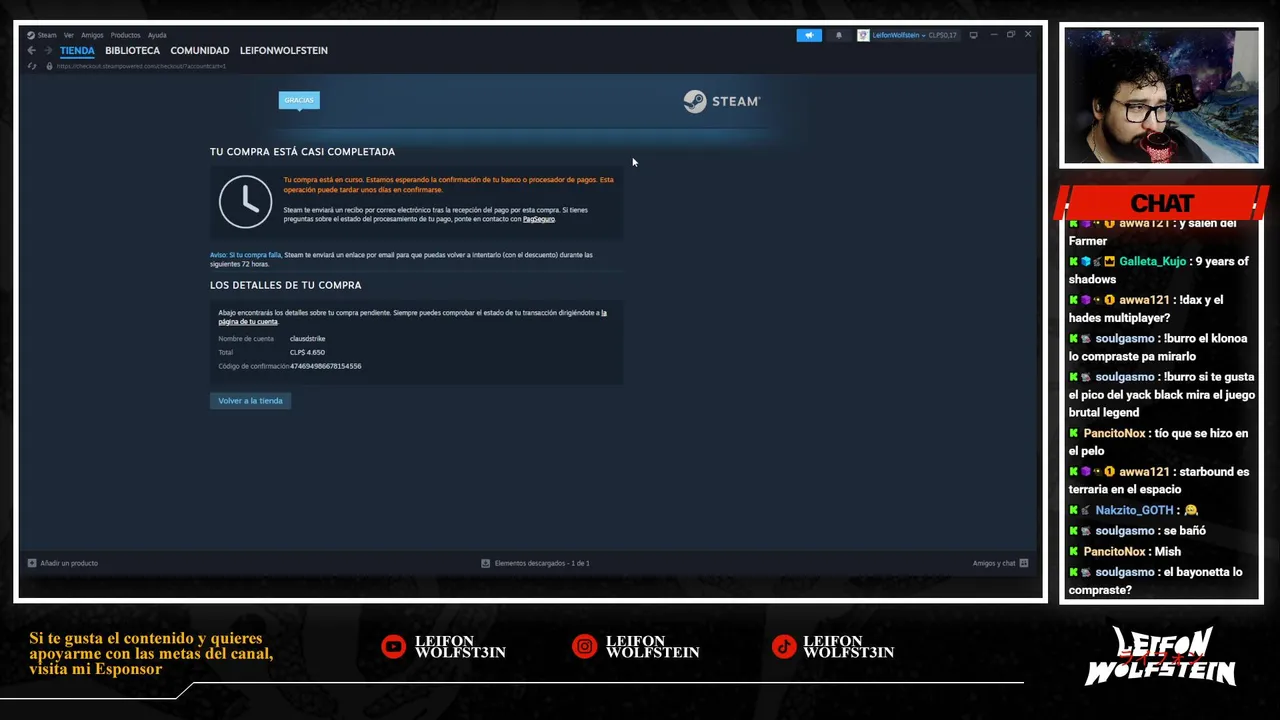Switch to Big Picture mode icon
This screenshot has width=1280, height=720.
tap(973, 35)
